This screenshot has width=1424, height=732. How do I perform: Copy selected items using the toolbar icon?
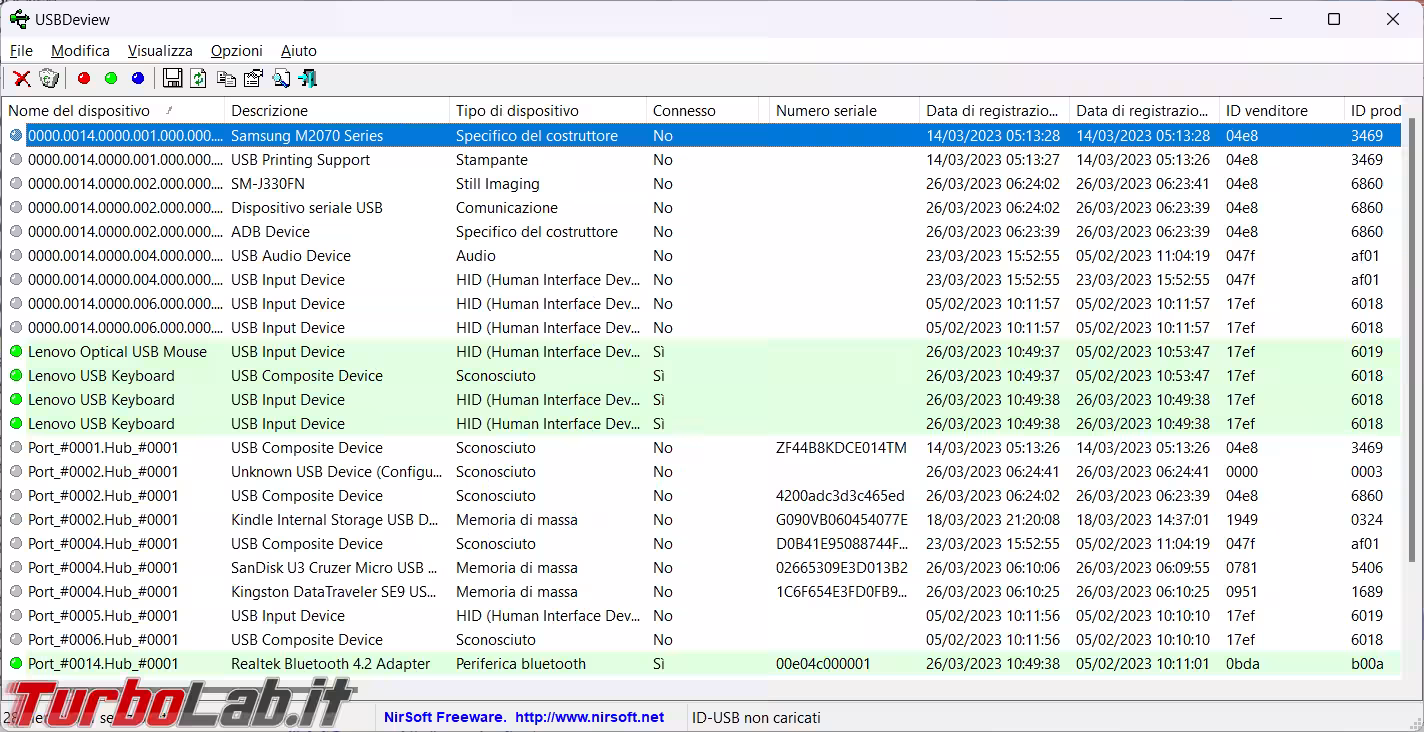[226, 78]
